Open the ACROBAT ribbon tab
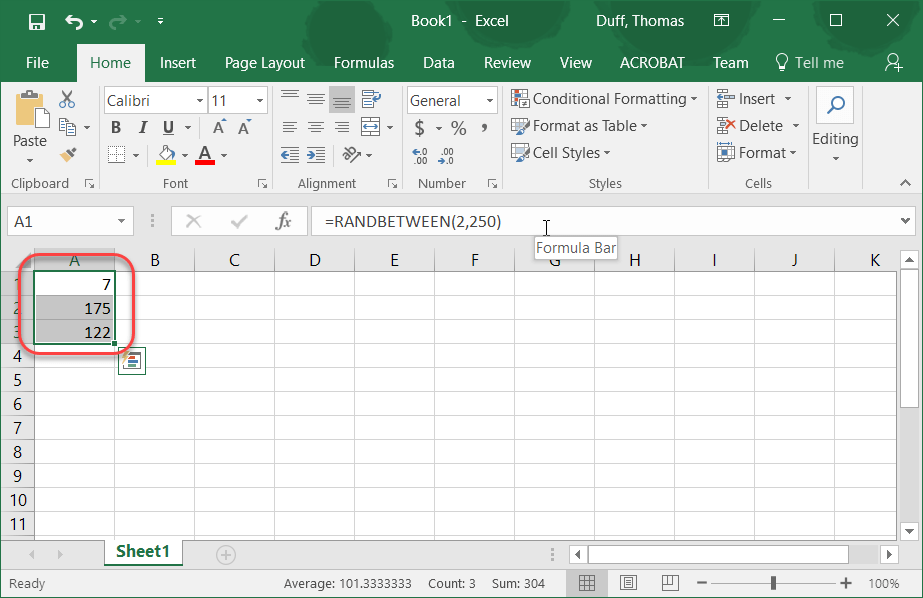 [x=651, y=62]
